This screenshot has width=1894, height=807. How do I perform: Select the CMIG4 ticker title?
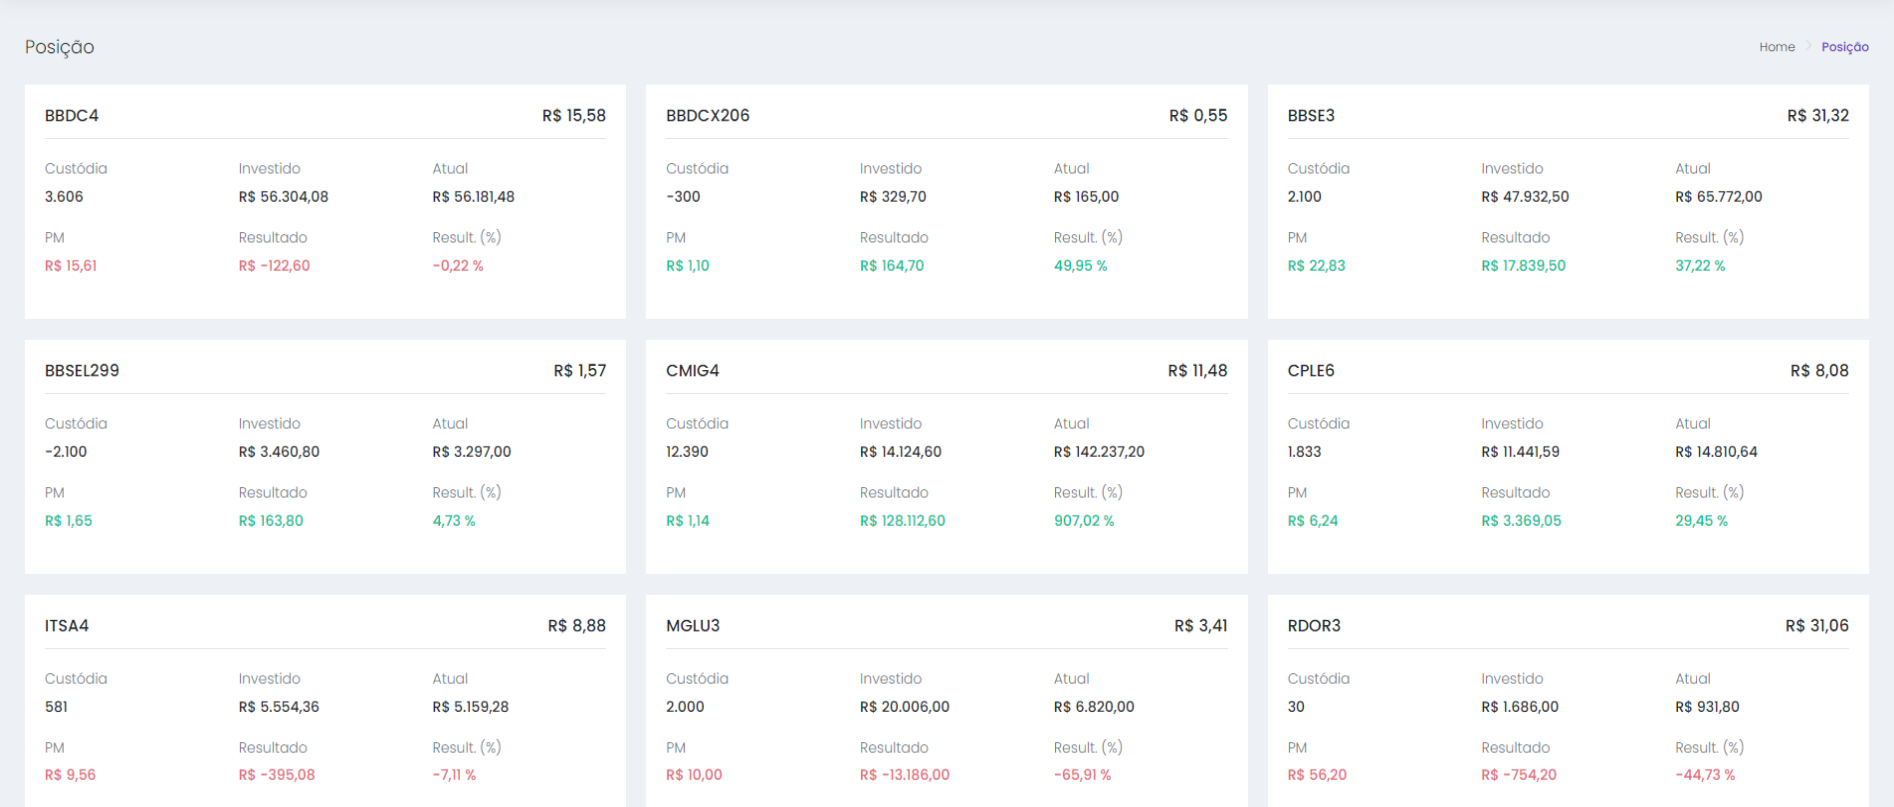click(x=693, y=371)
